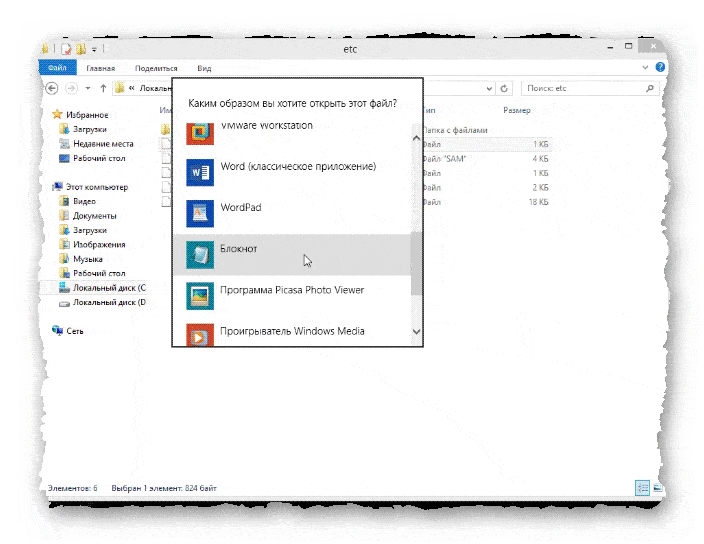Screen dimensions: 704x544
Task: Select Этот компьютер in navigation pane
Action: (97, 187)
